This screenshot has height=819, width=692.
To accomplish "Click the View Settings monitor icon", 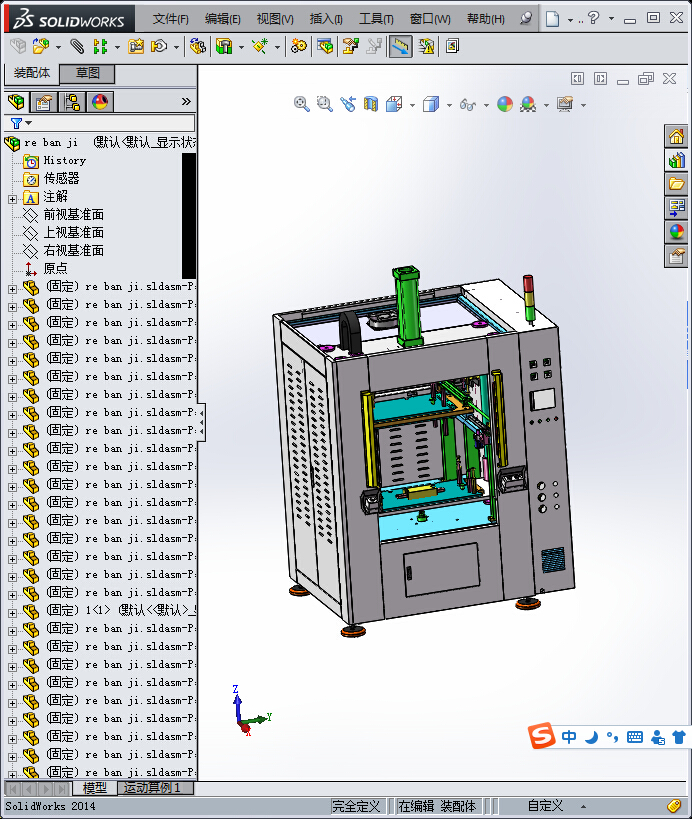I will tap(565, 104).
